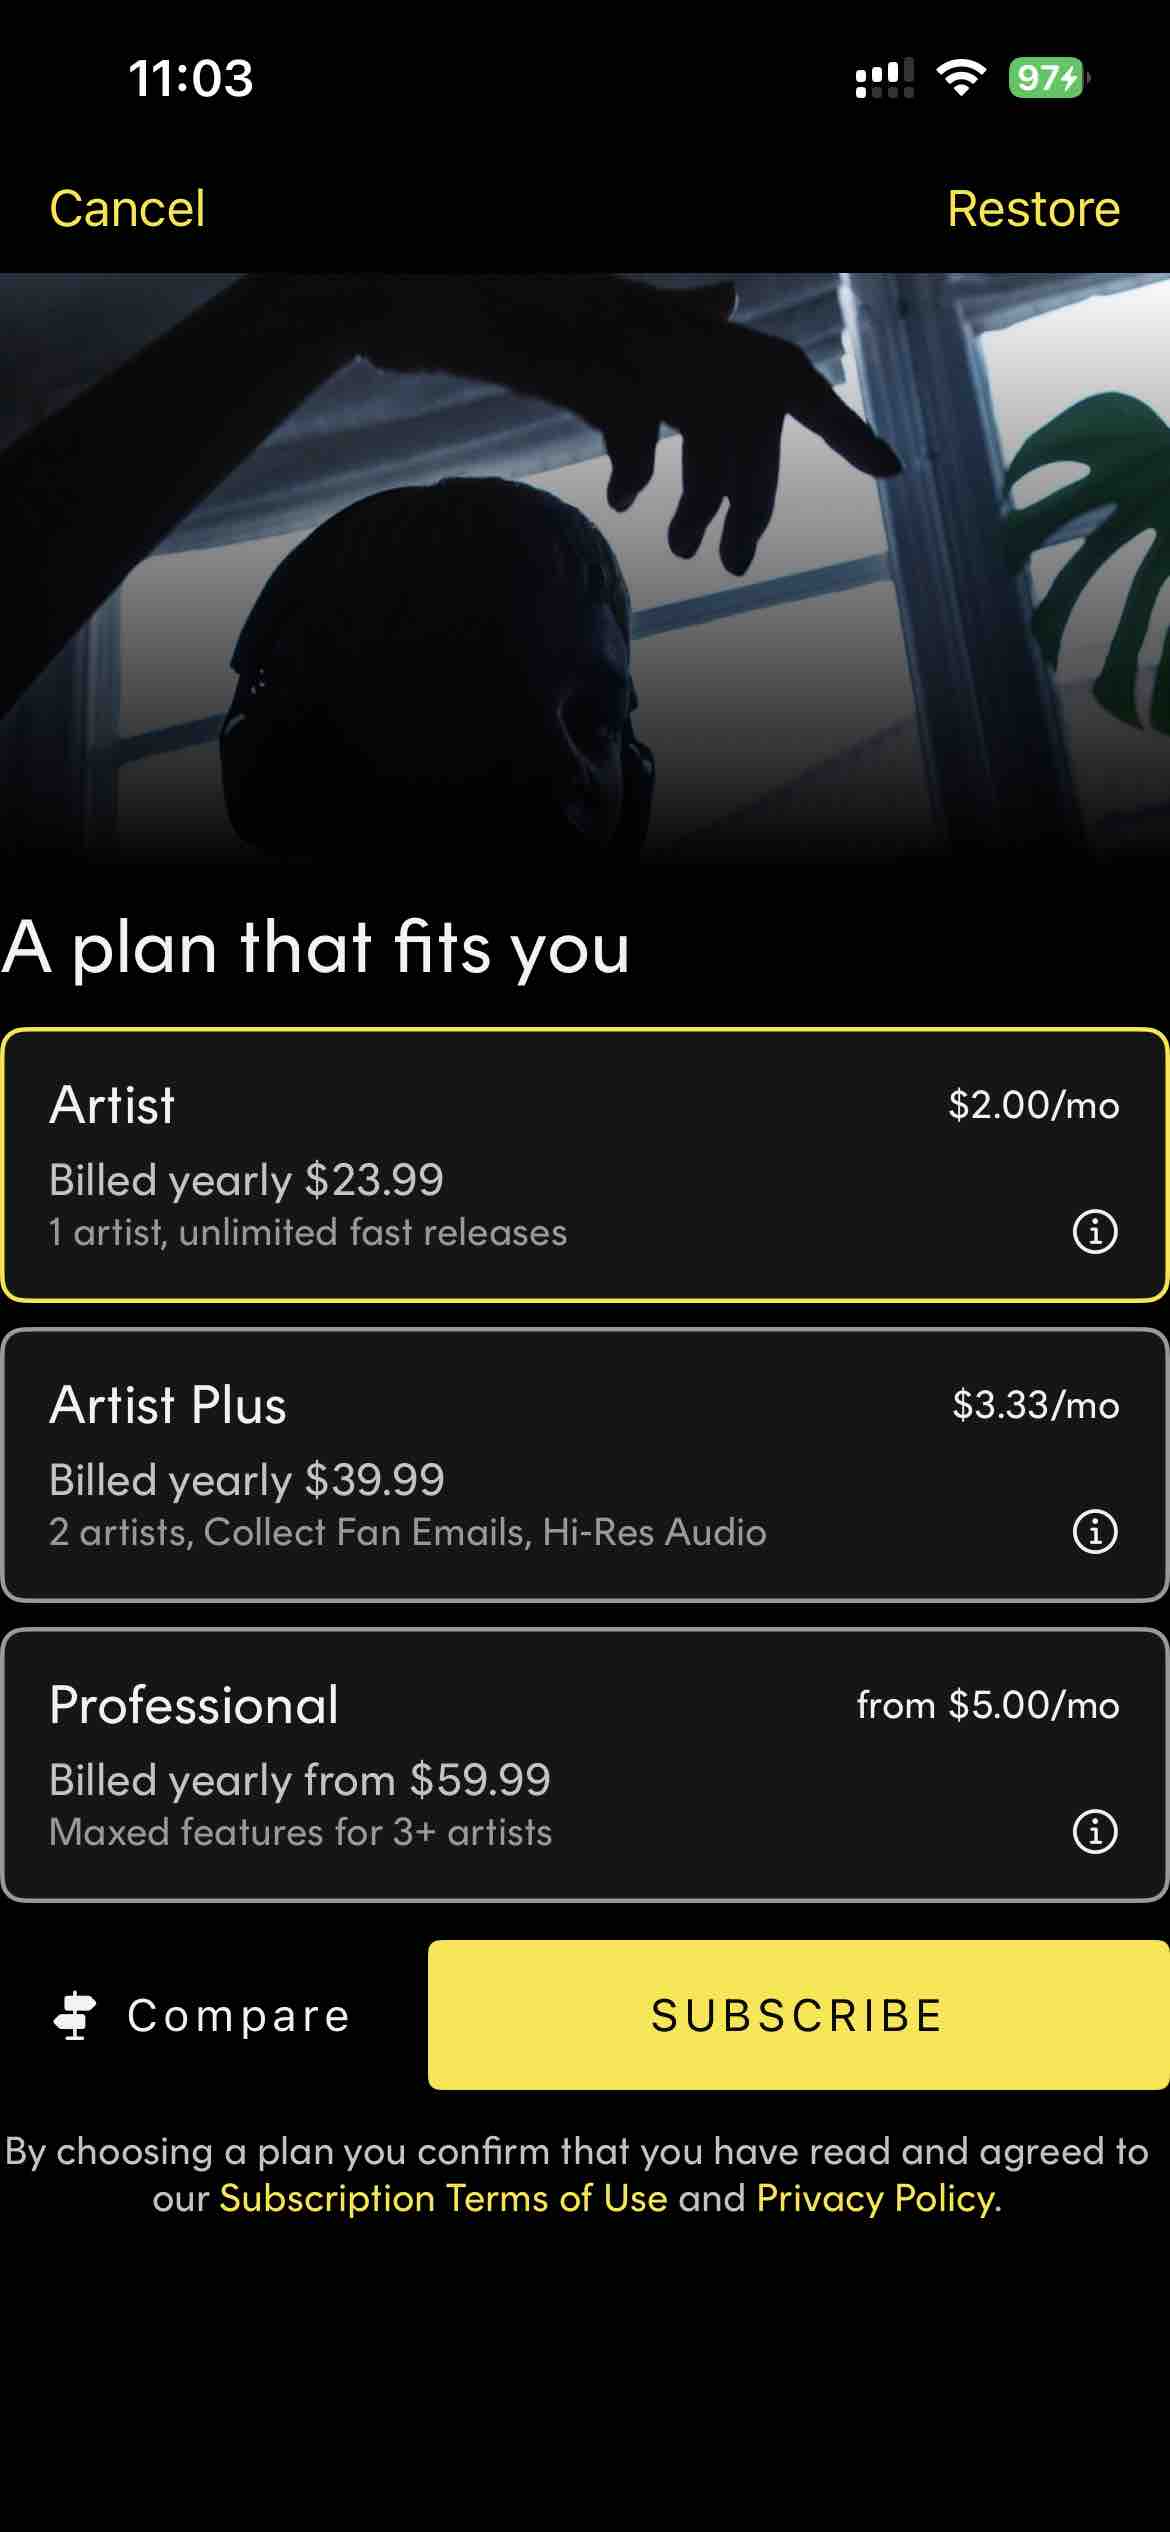Tap the clock showing 11:03
The image size is (1170, 2532).
[191, 78]
